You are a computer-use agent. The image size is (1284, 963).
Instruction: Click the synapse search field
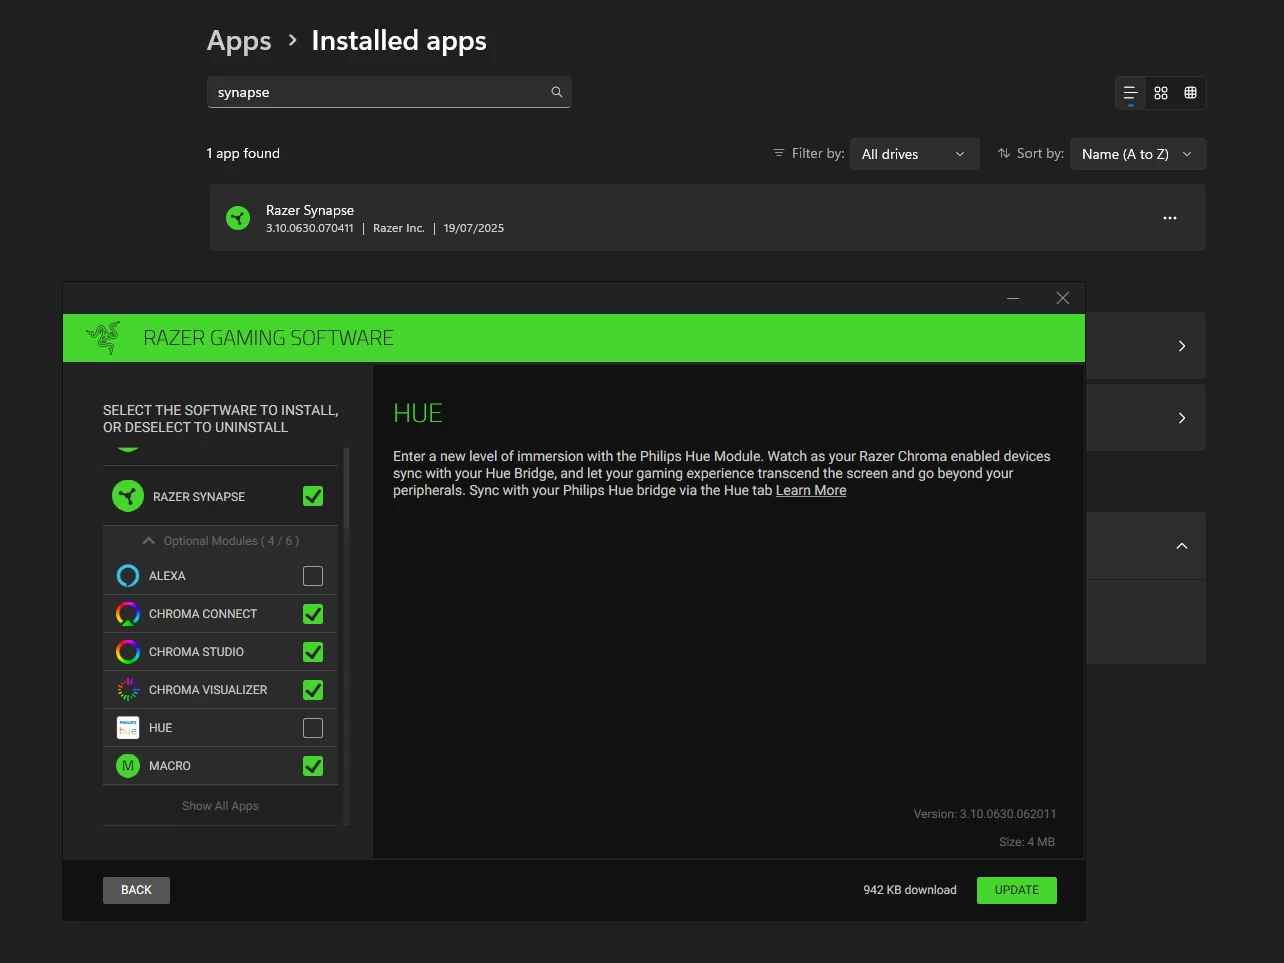click(389, 92)
